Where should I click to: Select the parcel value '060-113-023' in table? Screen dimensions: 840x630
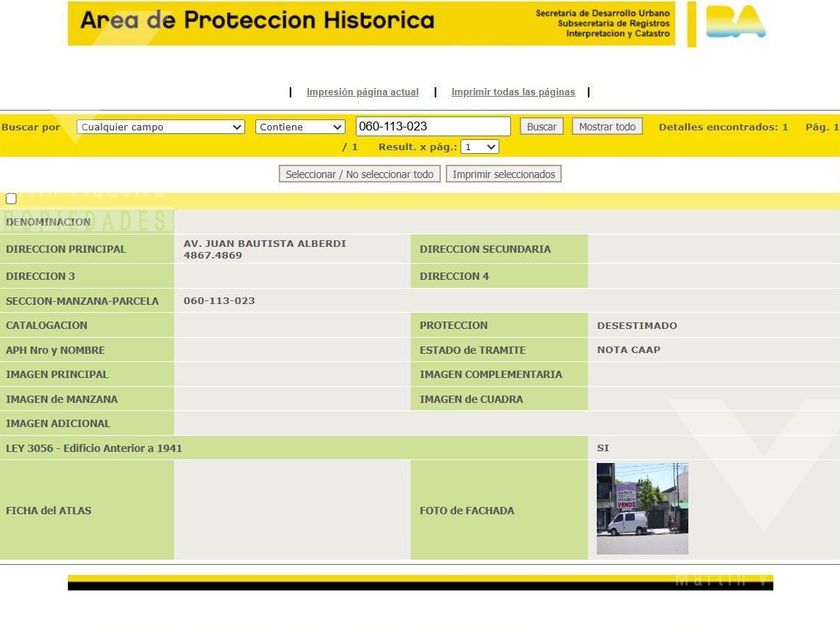(x=219, y=301)
